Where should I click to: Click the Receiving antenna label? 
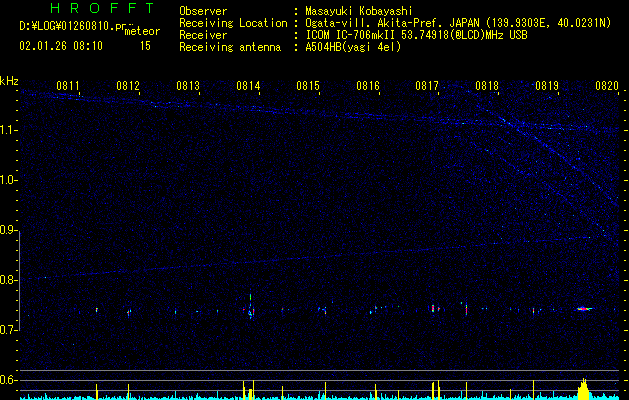pos(230,47)
